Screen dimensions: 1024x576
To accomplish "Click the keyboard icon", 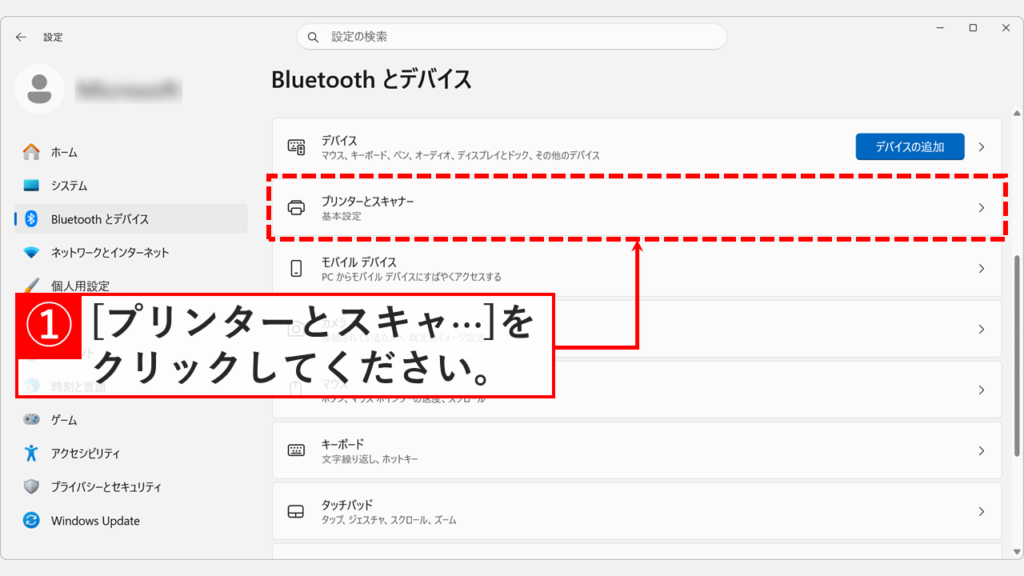I will (296, 451).
